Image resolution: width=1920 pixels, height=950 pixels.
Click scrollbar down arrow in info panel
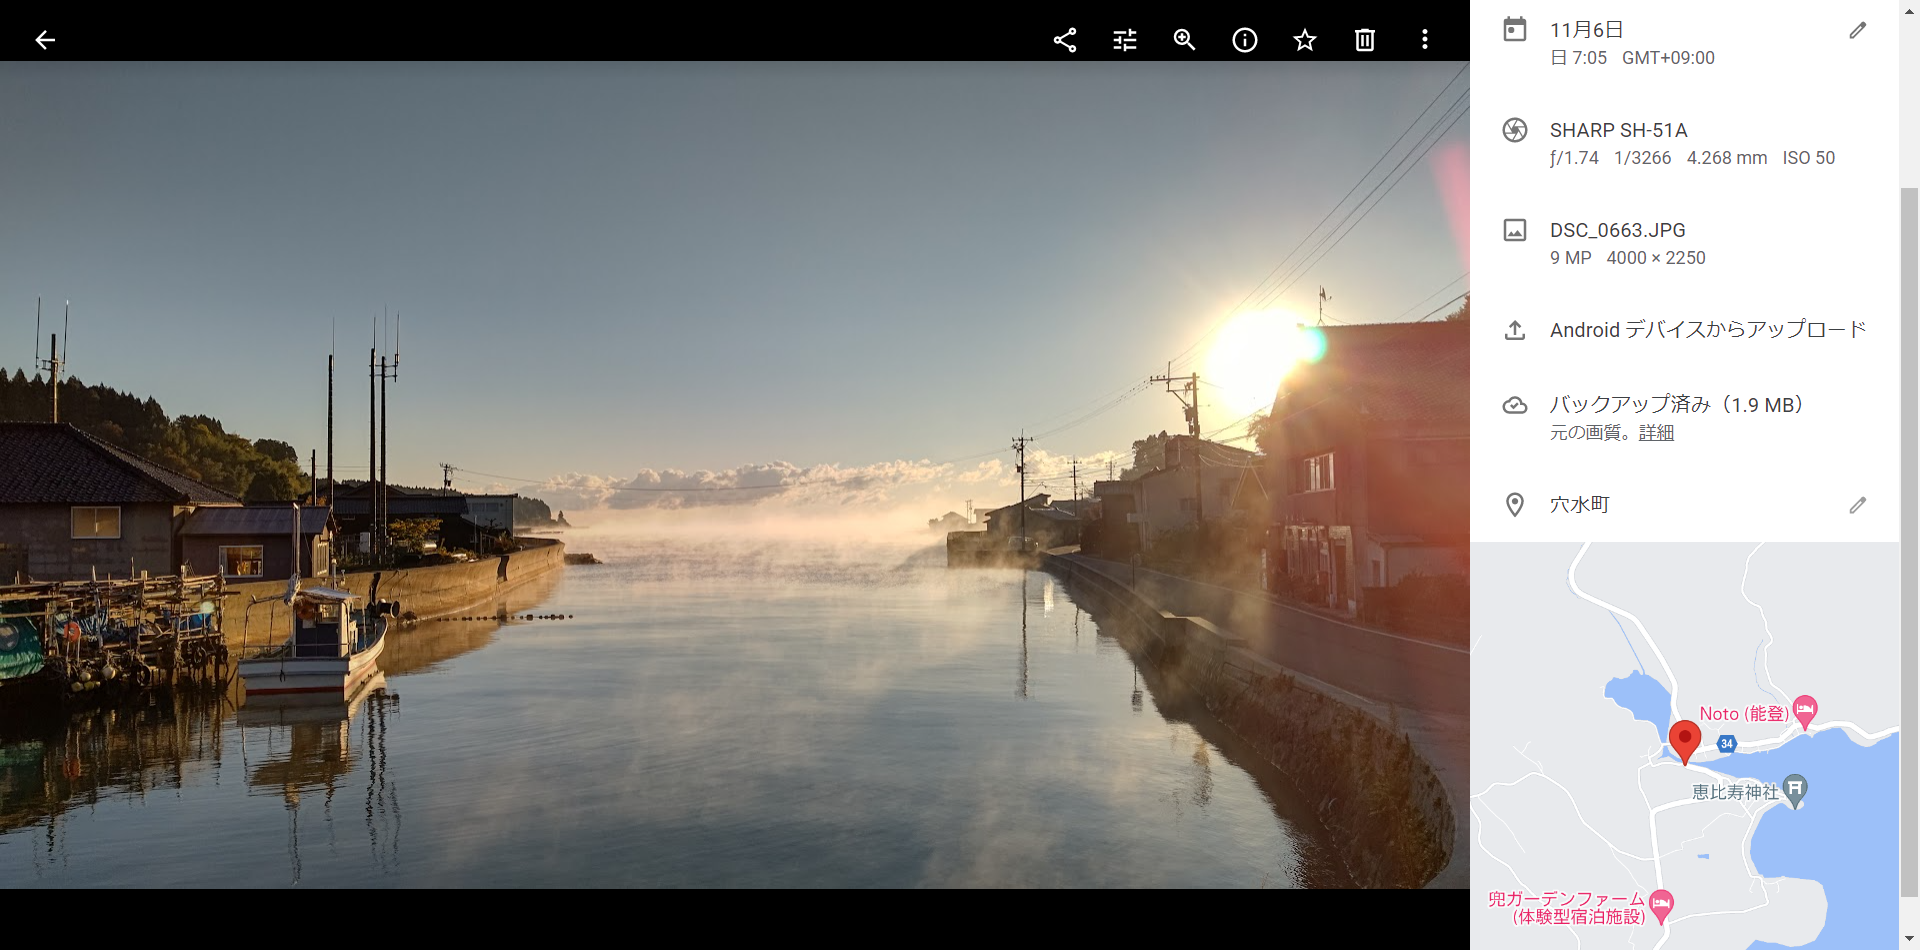1909,940
